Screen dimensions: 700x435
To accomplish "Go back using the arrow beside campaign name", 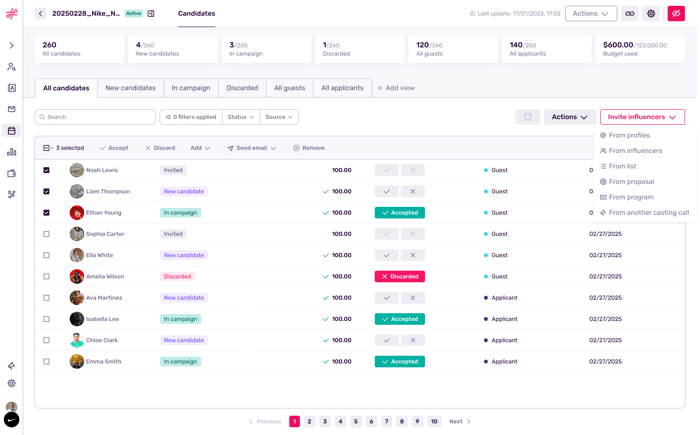I will coord(41,14).
